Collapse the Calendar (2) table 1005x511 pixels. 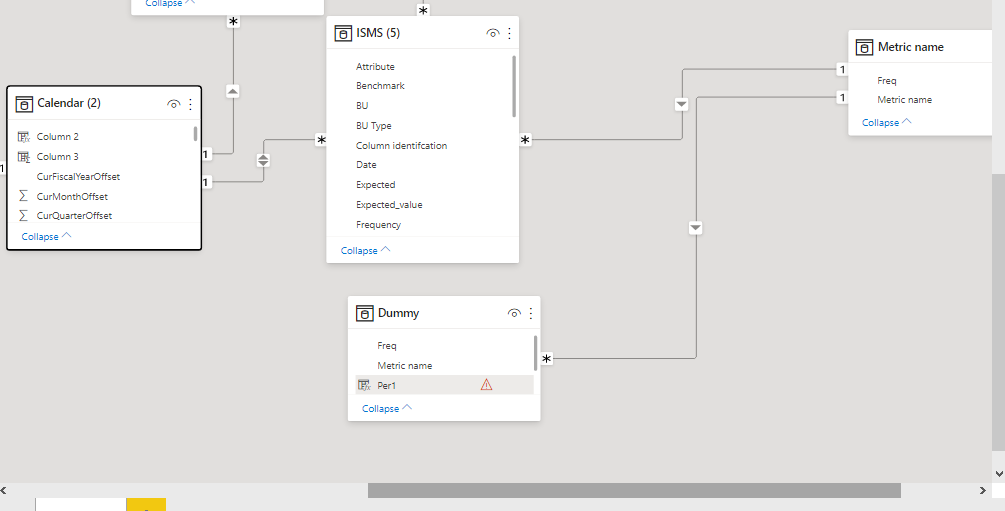[46, 237]
